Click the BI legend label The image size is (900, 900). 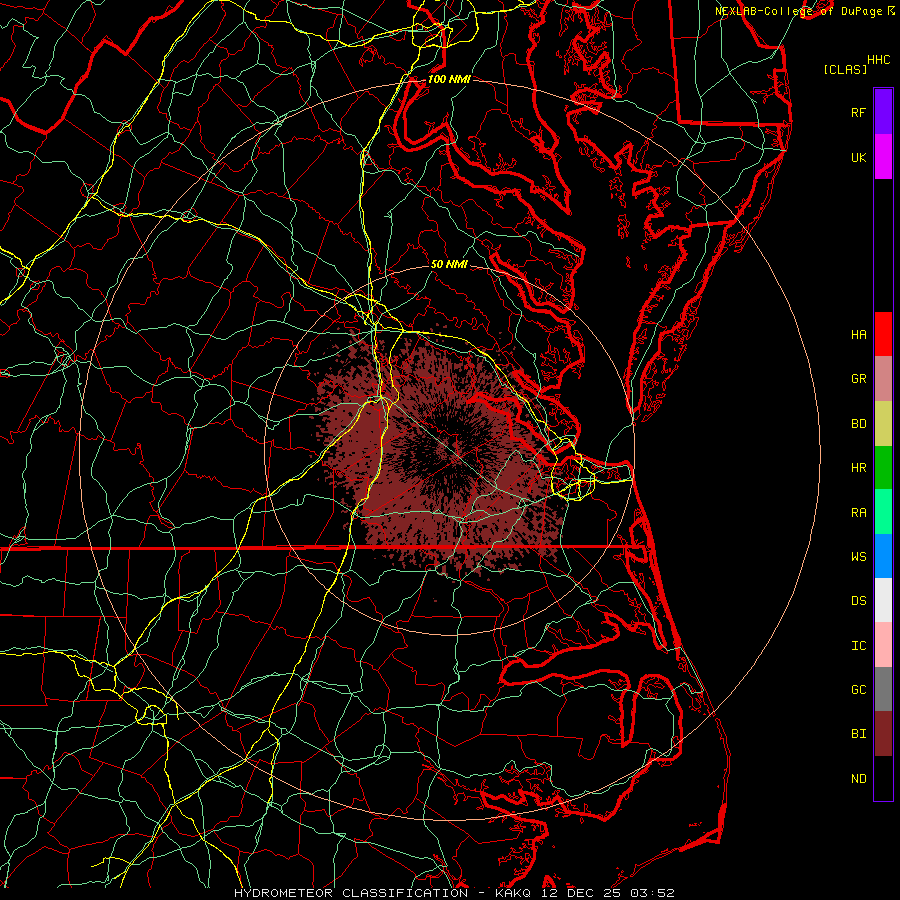(858, 734)
